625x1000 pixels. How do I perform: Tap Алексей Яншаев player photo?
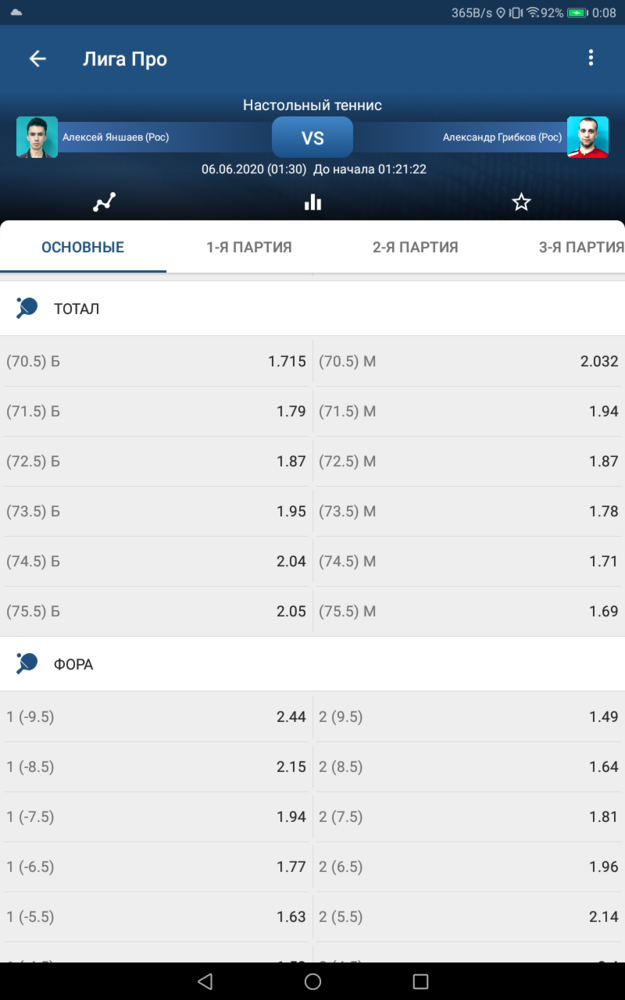(x=37, y=137)
